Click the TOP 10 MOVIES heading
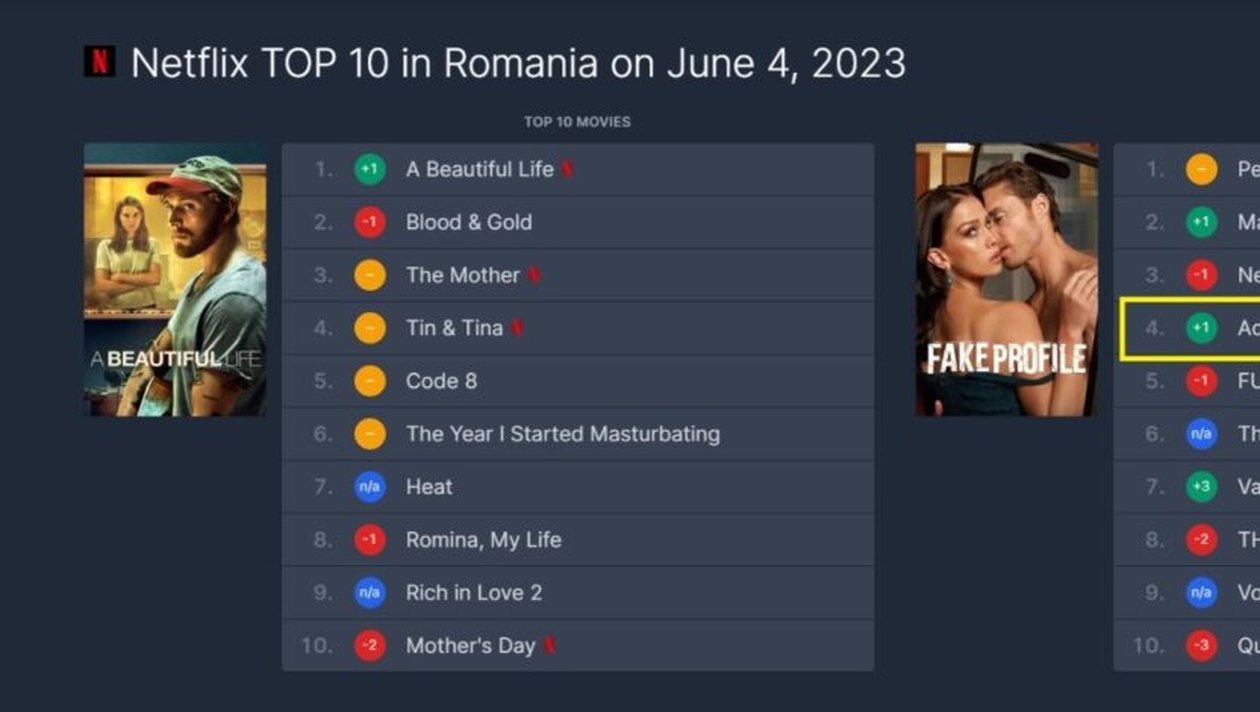This screenshot has width=1260, height=712. pyautogui.click(x=577, y=122)
